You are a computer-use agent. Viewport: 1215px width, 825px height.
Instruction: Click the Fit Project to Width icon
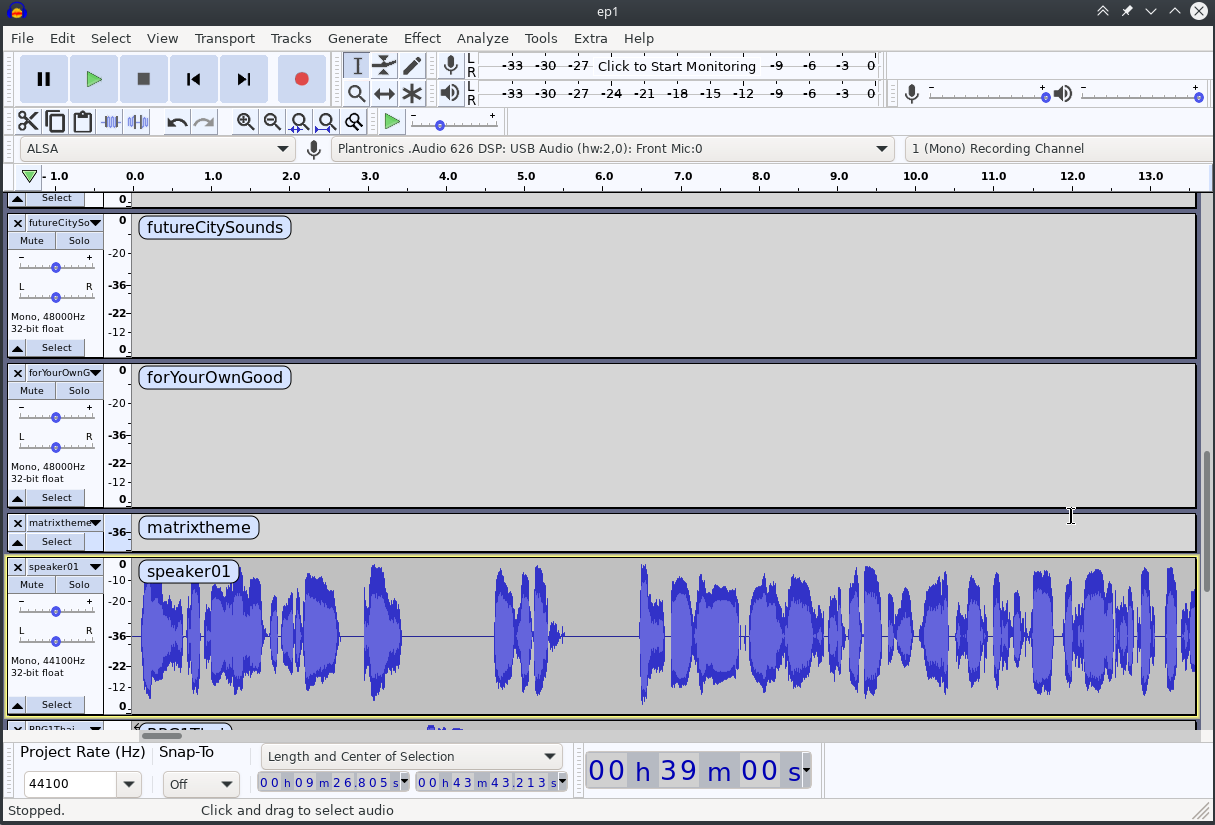pyautogui.click(x=326, y=121)
